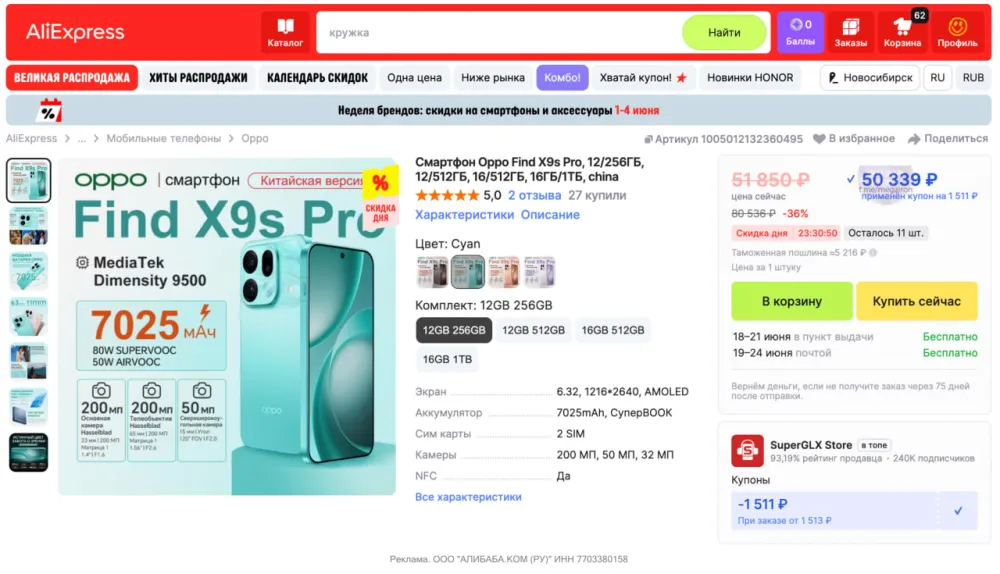Choose the first color variant swatch
Image resolution: width=1000 pixels, height=574 pixels.
432,272
